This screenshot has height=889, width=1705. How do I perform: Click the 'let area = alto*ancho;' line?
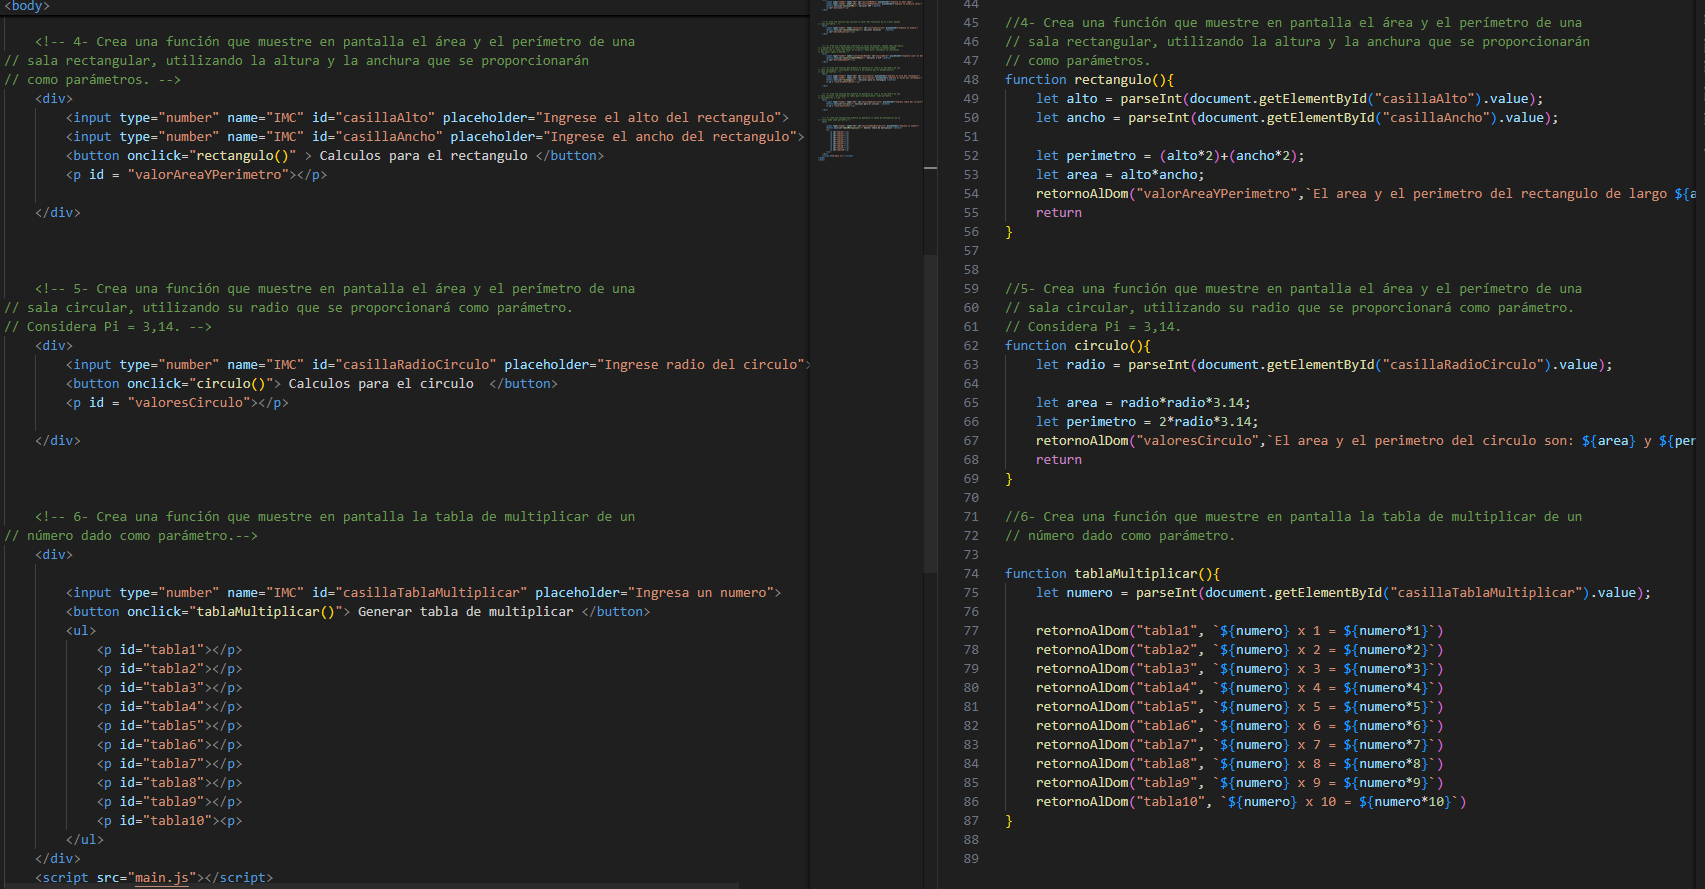coord(1120,175)
